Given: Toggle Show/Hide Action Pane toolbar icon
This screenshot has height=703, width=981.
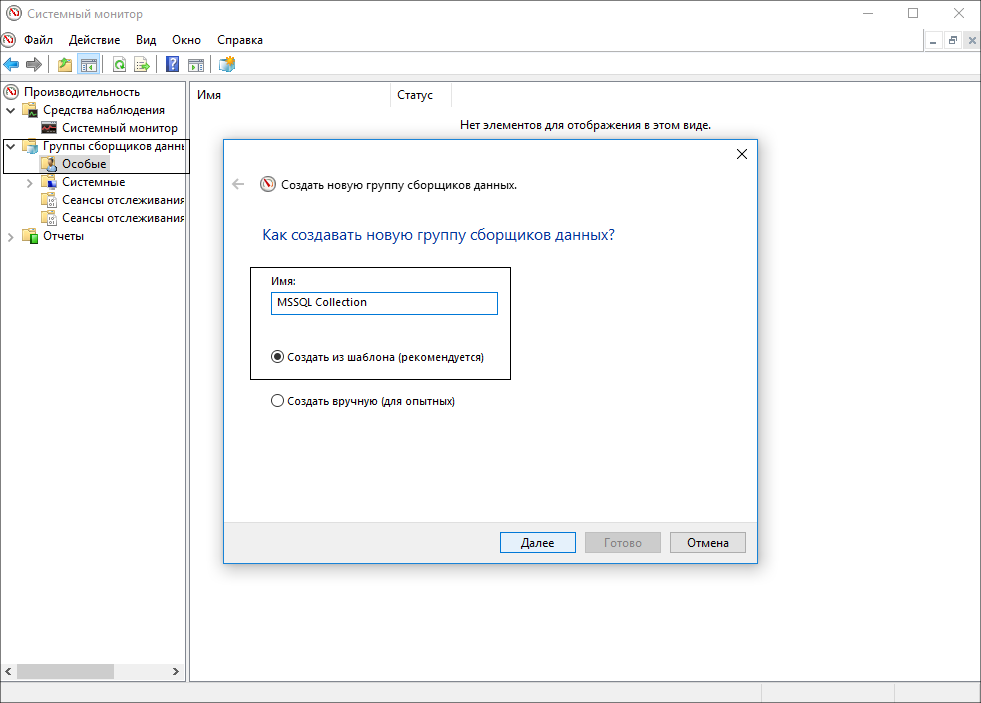Looking at the screenshot, I should 196,65.
